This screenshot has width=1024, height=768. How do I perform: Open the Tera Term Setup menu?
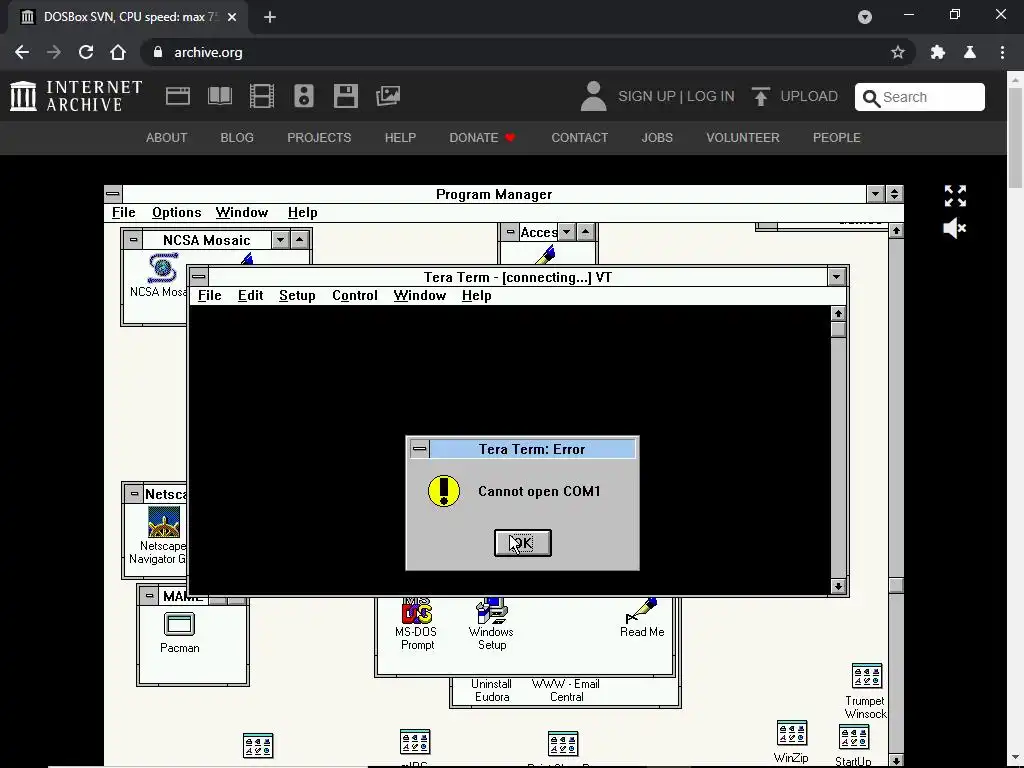[297, 296]
